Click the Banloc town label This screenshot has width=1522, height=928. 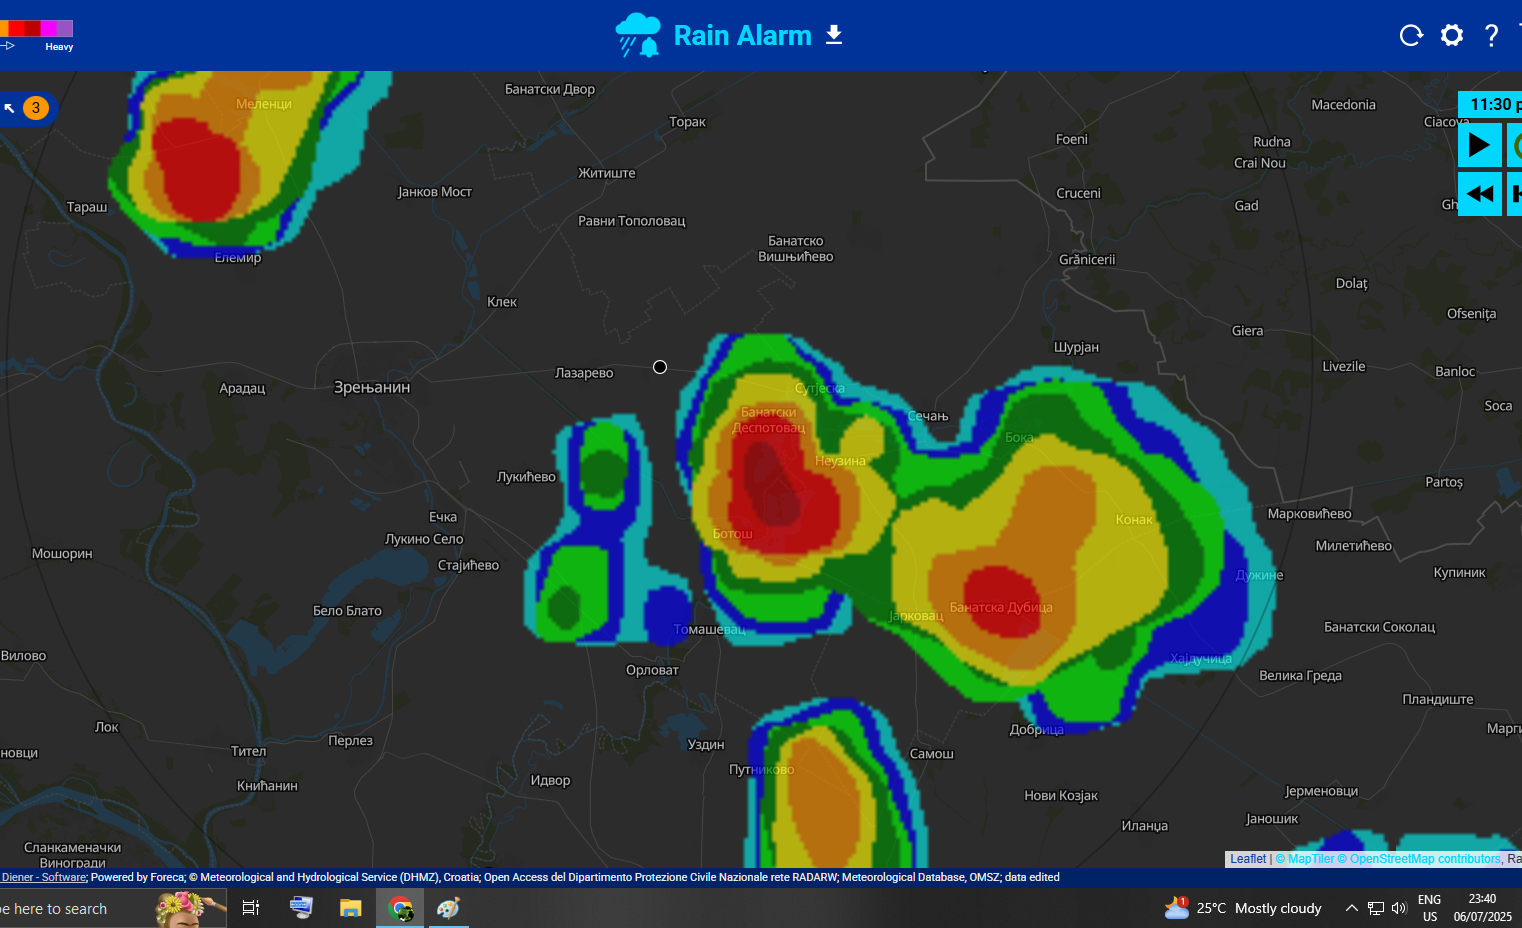1455,372
